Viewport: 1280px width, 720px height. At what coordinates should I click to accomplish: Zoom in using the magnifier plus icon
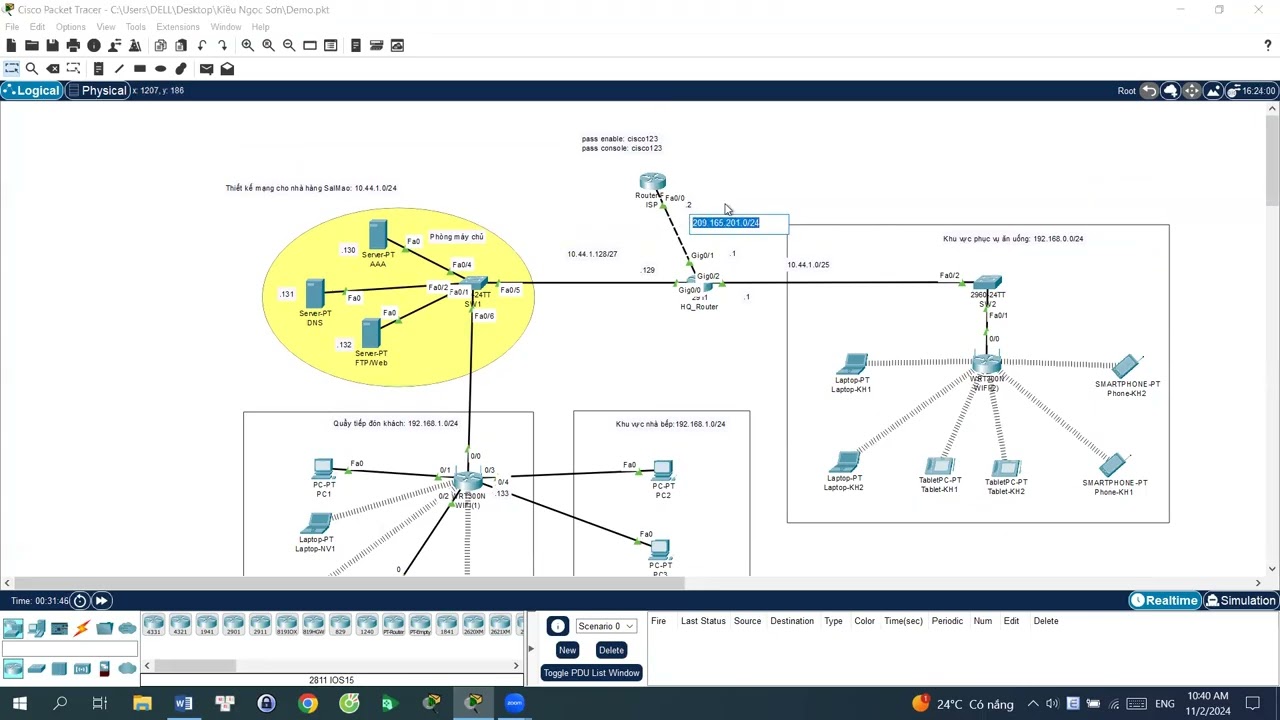tap(247, 45)
